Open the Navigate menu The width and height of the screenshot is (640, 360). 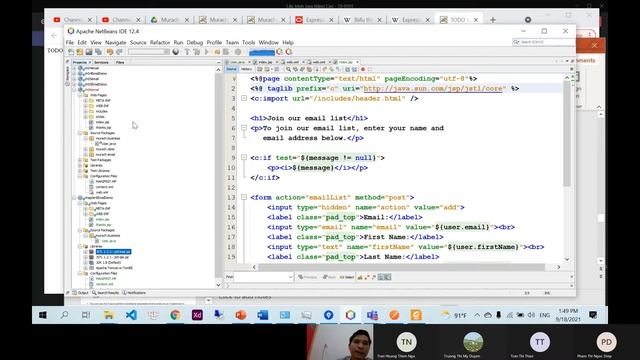pyautogui.click(x=116, y=42)
